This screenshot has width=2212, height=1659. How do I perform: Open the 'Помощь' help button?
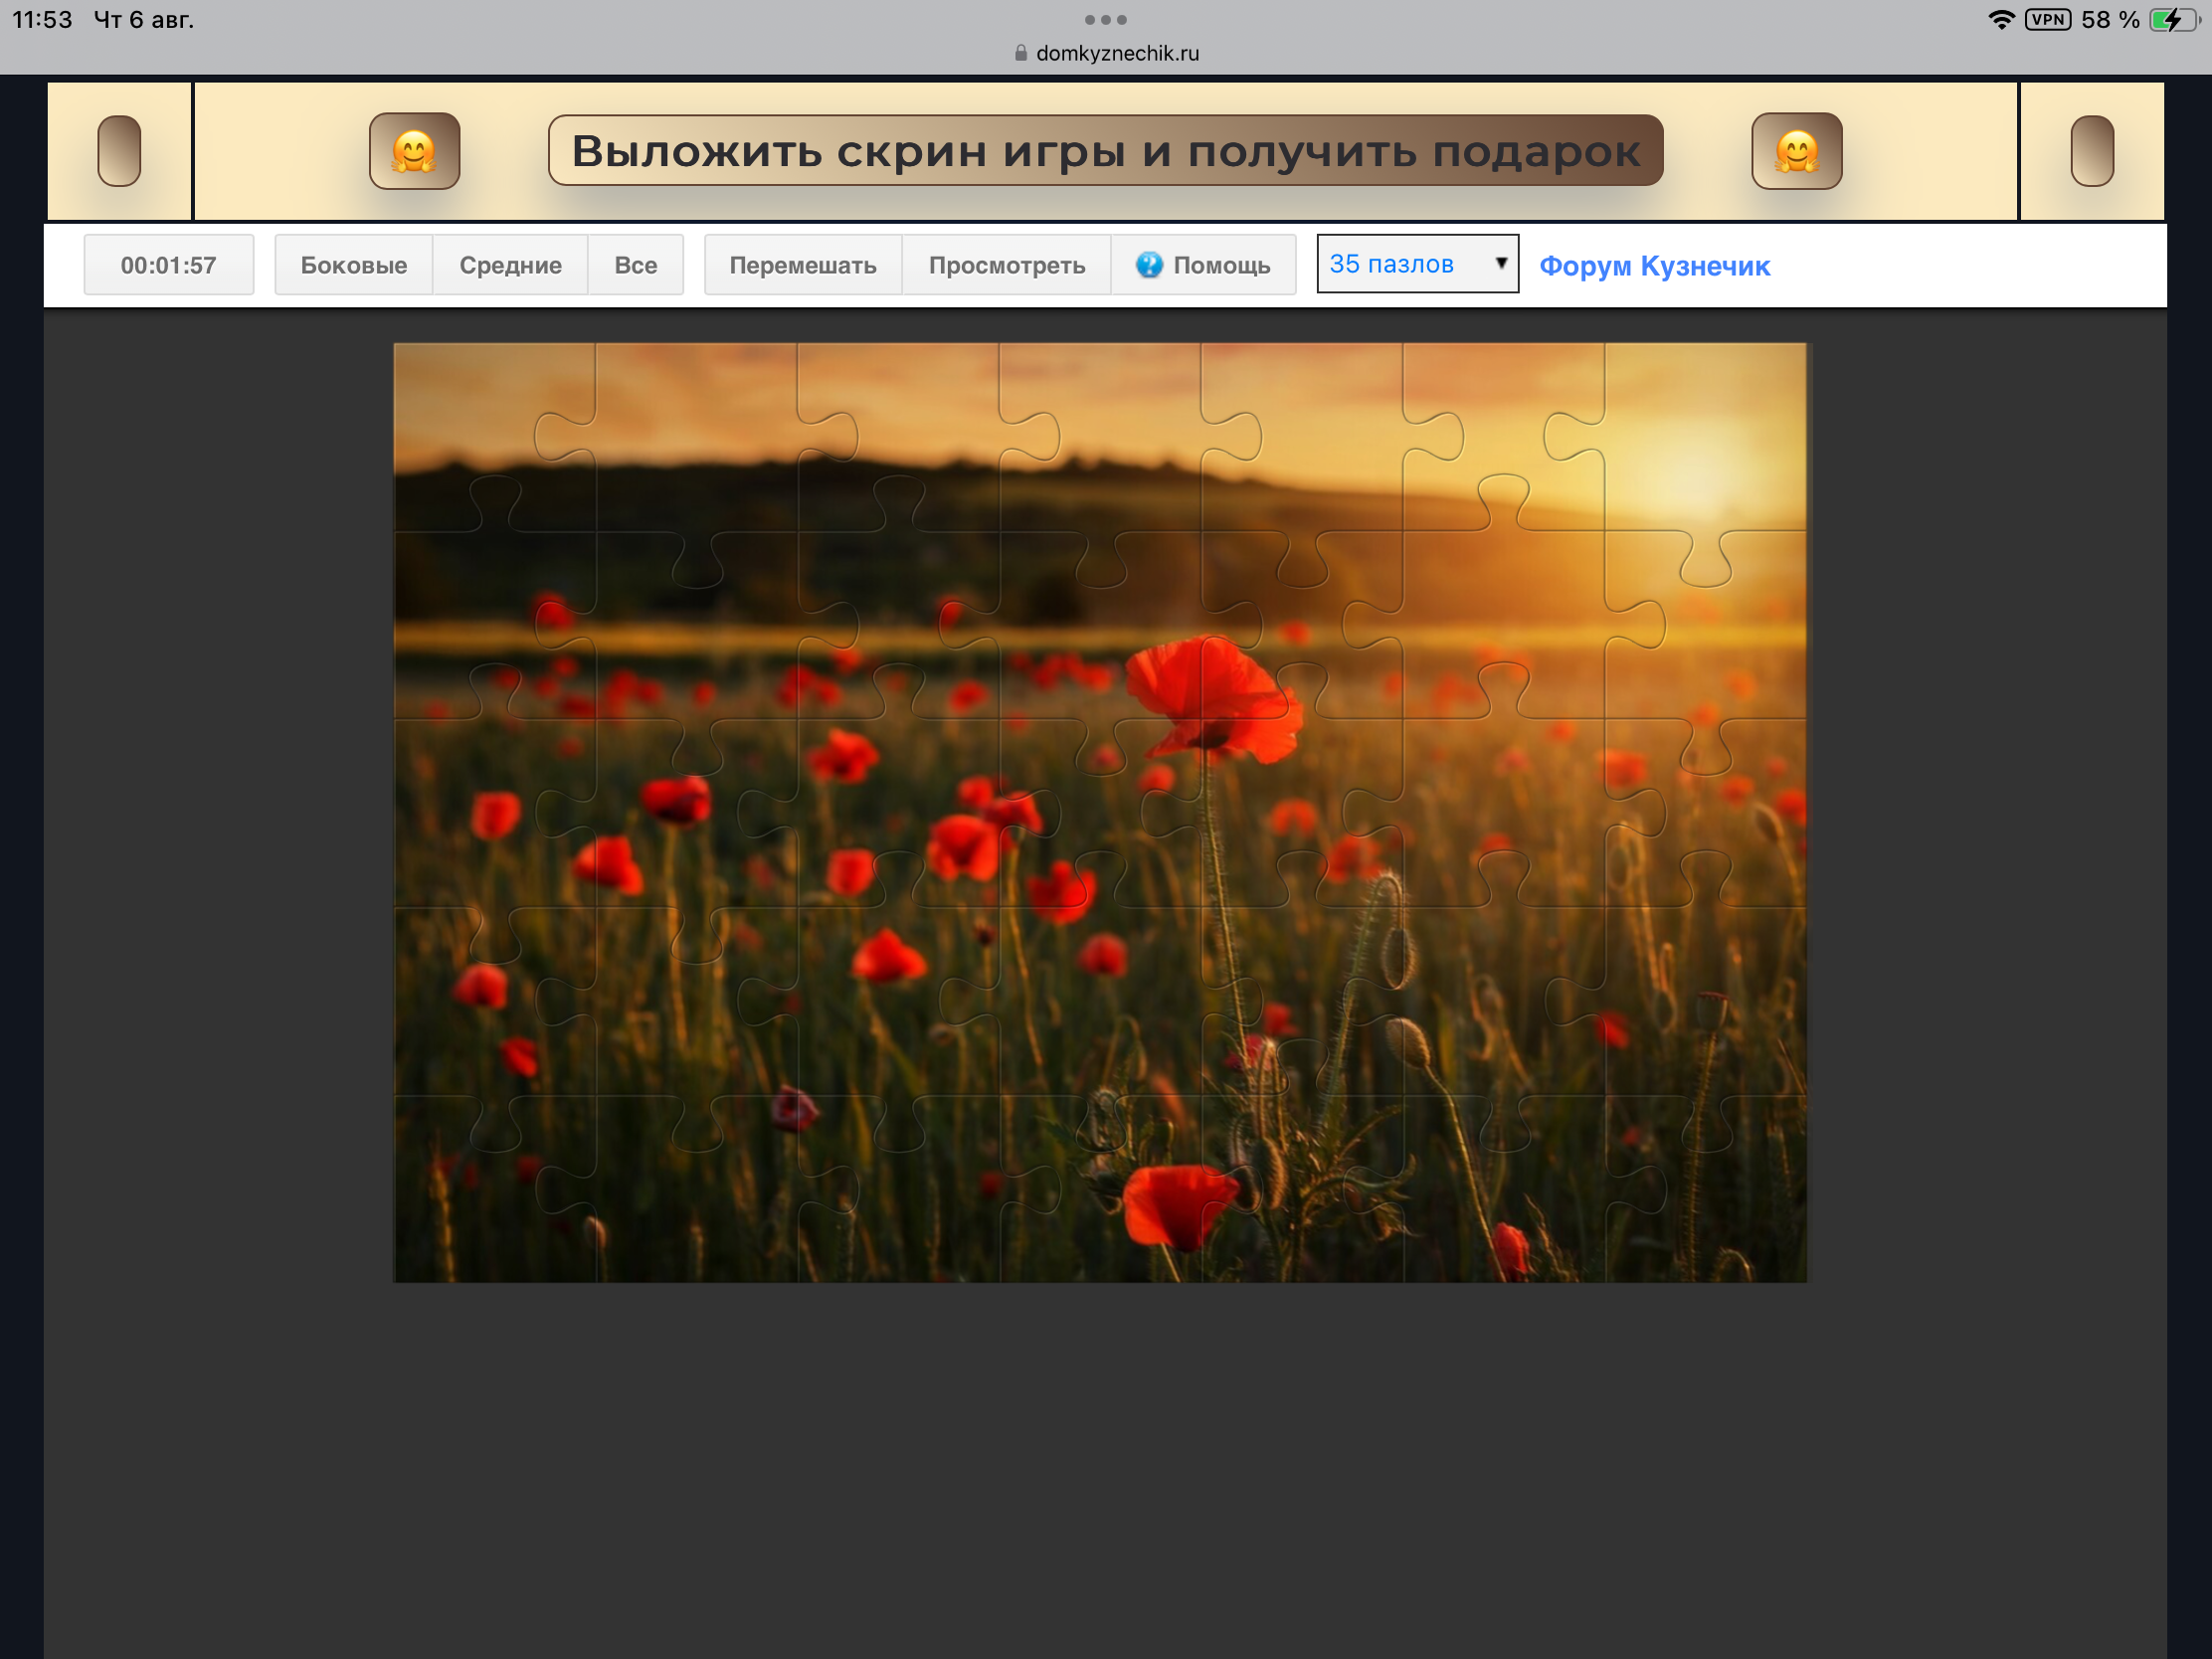click(x=1203, y=265)
